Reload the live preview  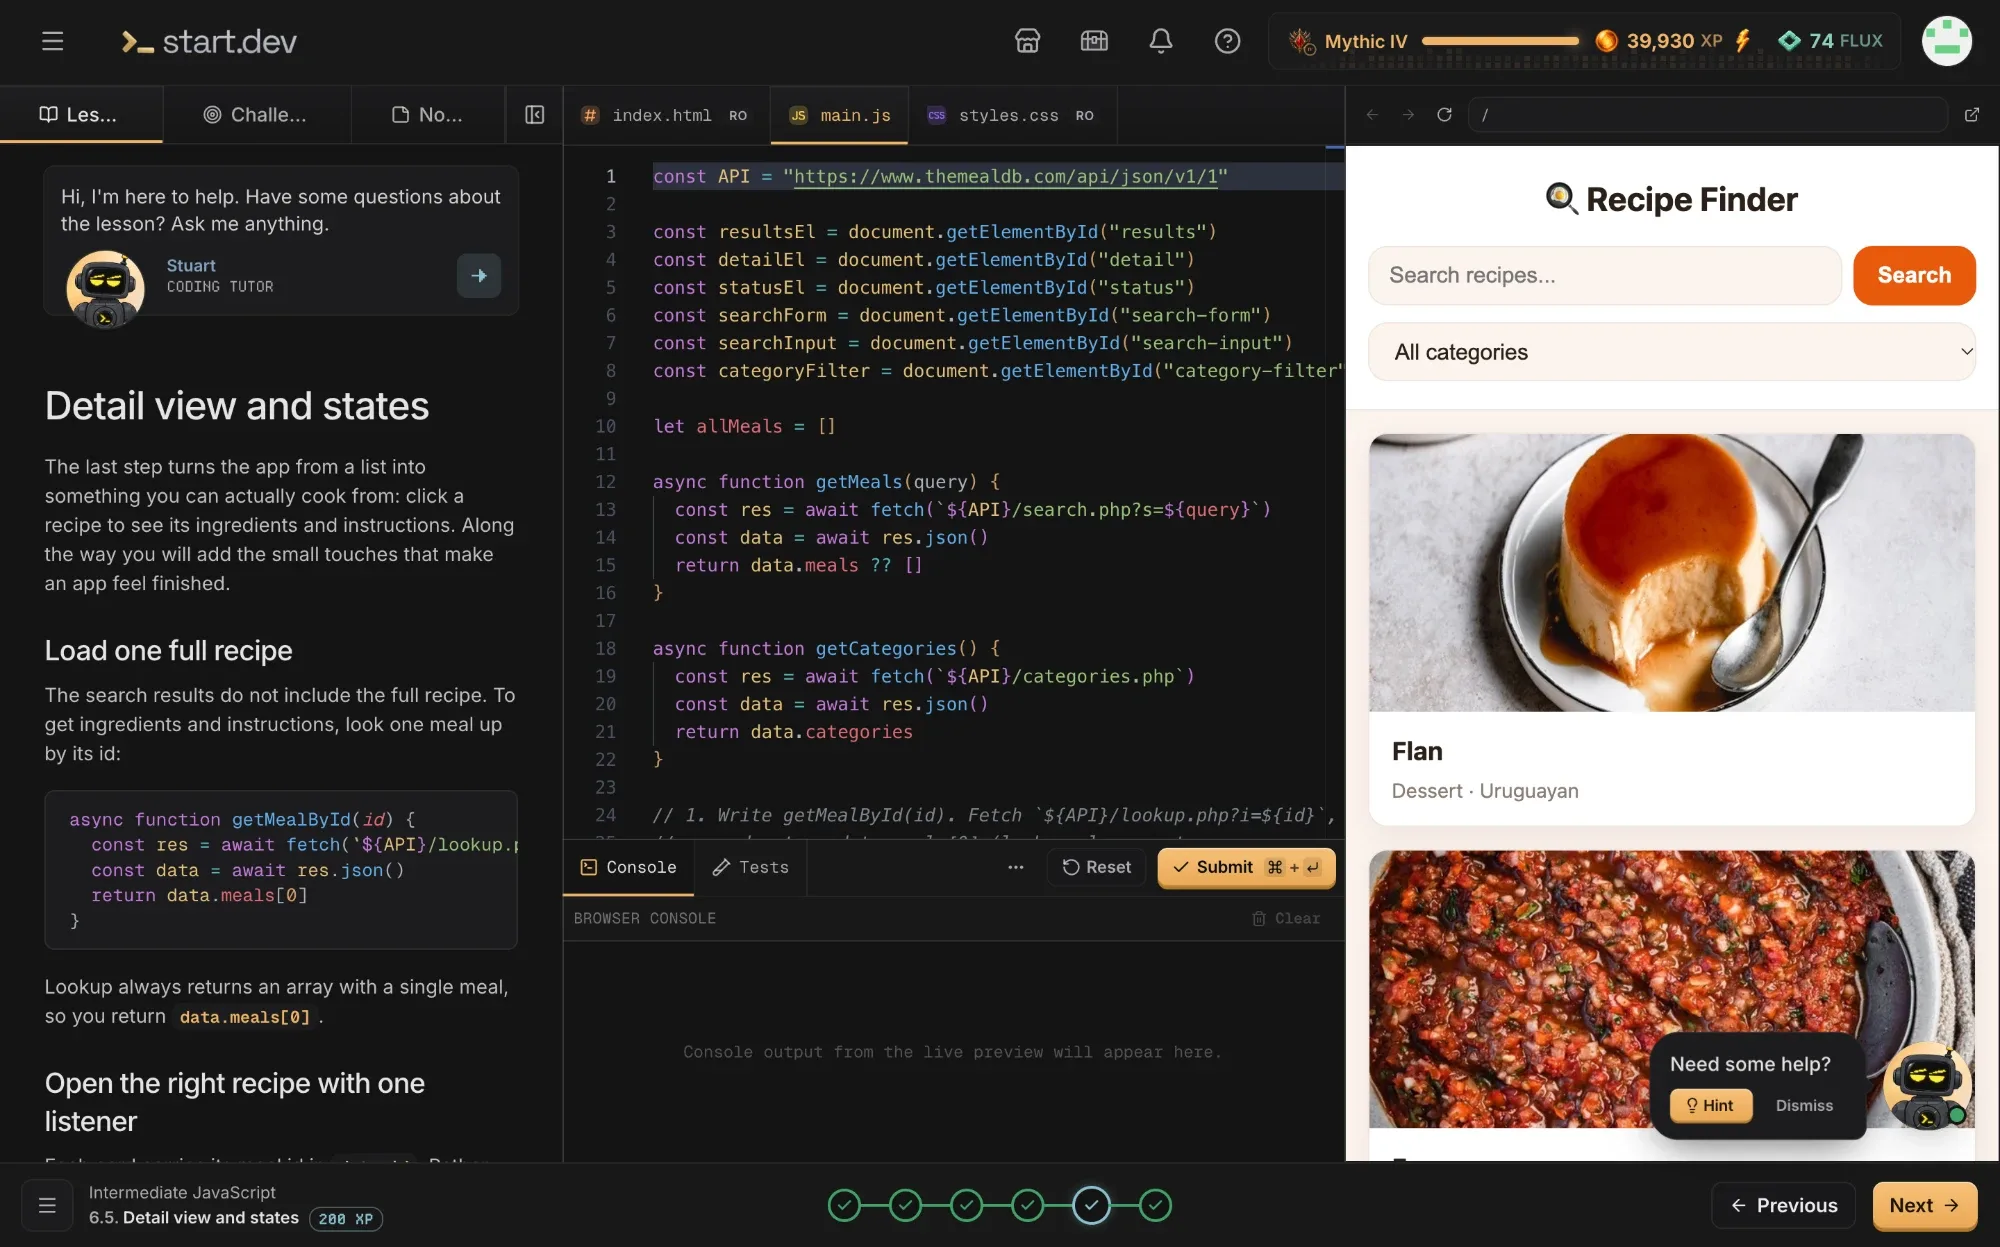(x=1444, y=115)
